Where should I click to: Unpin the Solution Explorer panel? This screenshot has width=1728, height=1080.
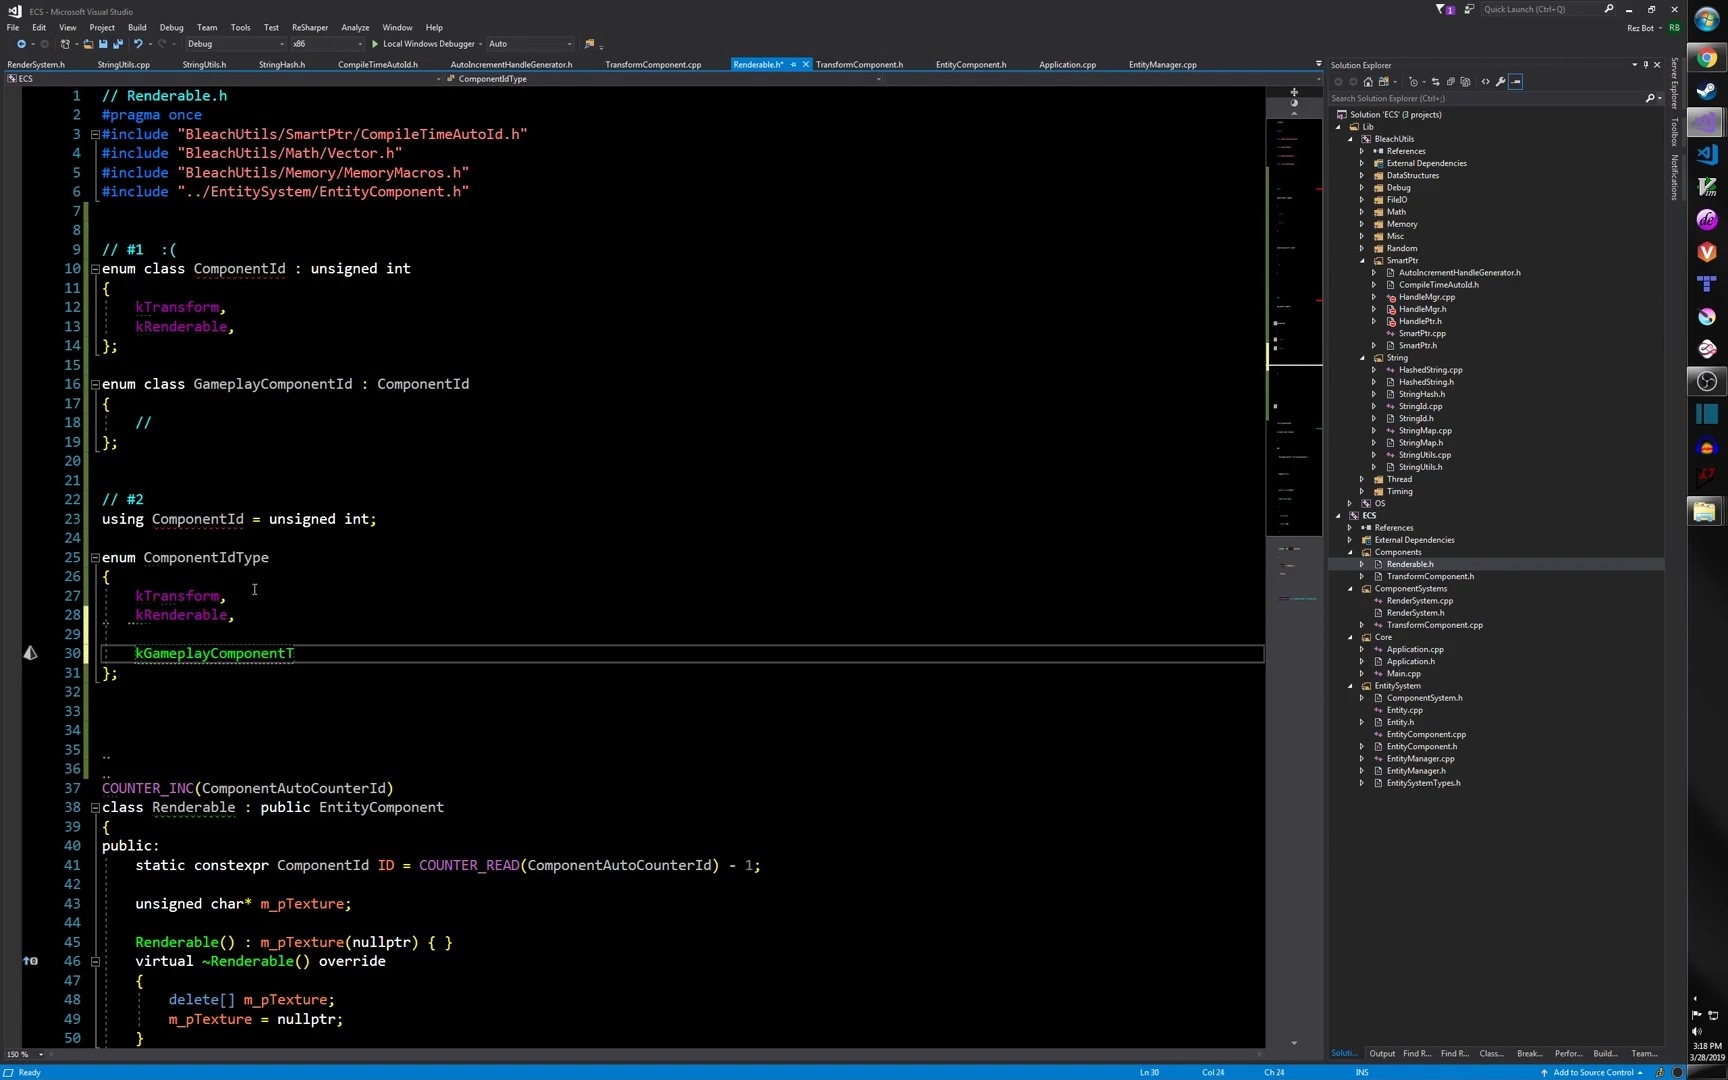coord(1645,64)
